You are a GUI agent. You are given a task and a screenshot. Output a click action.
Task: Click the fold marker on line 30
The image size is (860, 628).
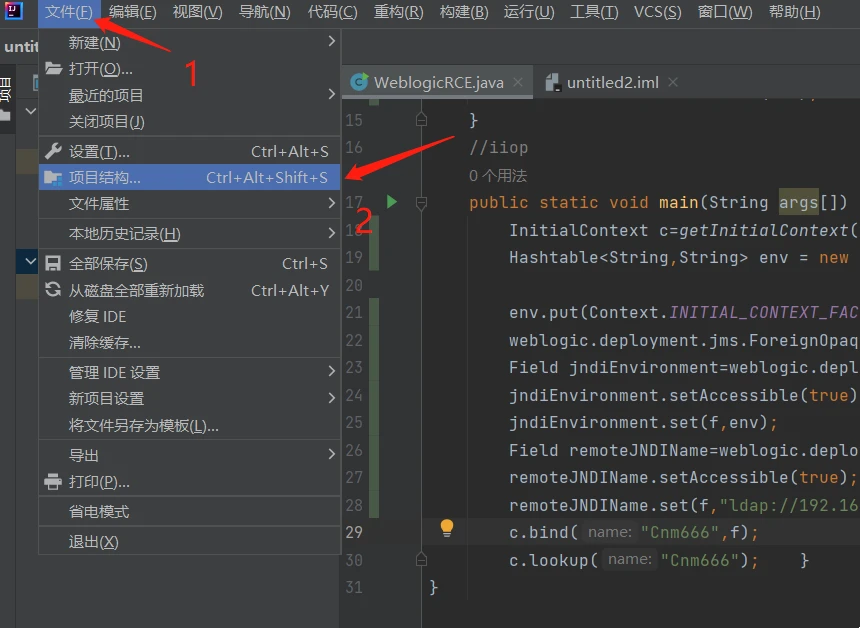[x=421, y=559]
